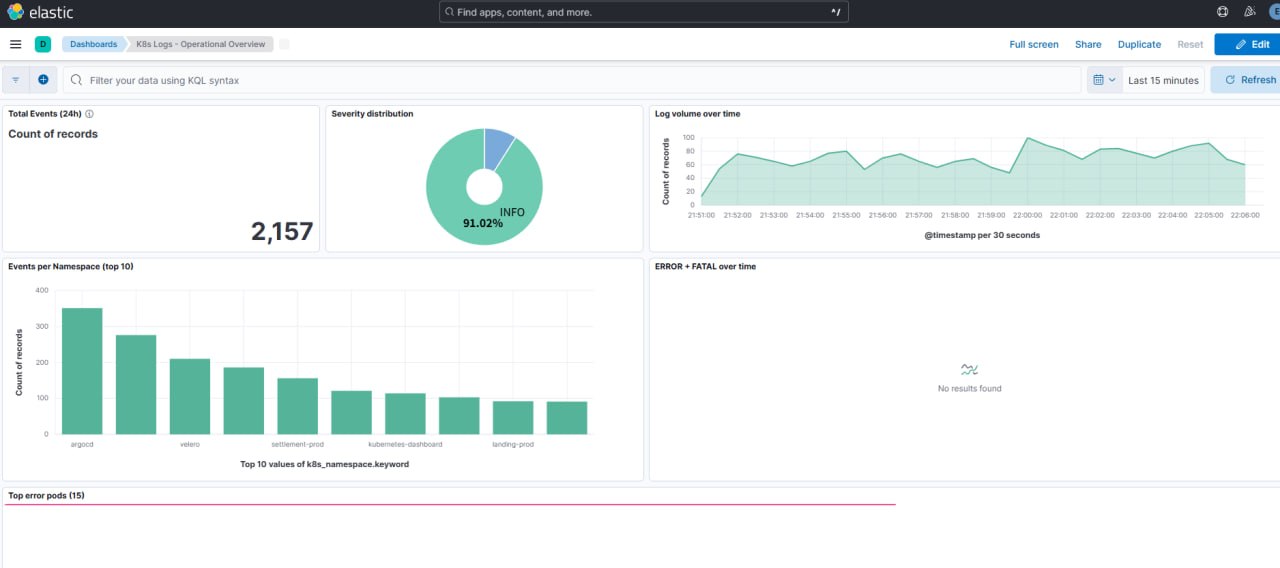Open the Last 15 minutes time picker
This screenshot has height=568, width=1280.
(x=1163, y=80)
